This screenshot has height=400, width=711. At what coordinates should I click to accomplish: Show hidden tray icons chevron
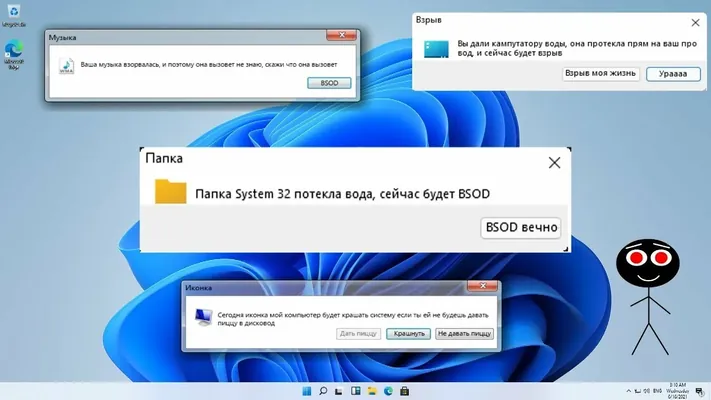628,391
